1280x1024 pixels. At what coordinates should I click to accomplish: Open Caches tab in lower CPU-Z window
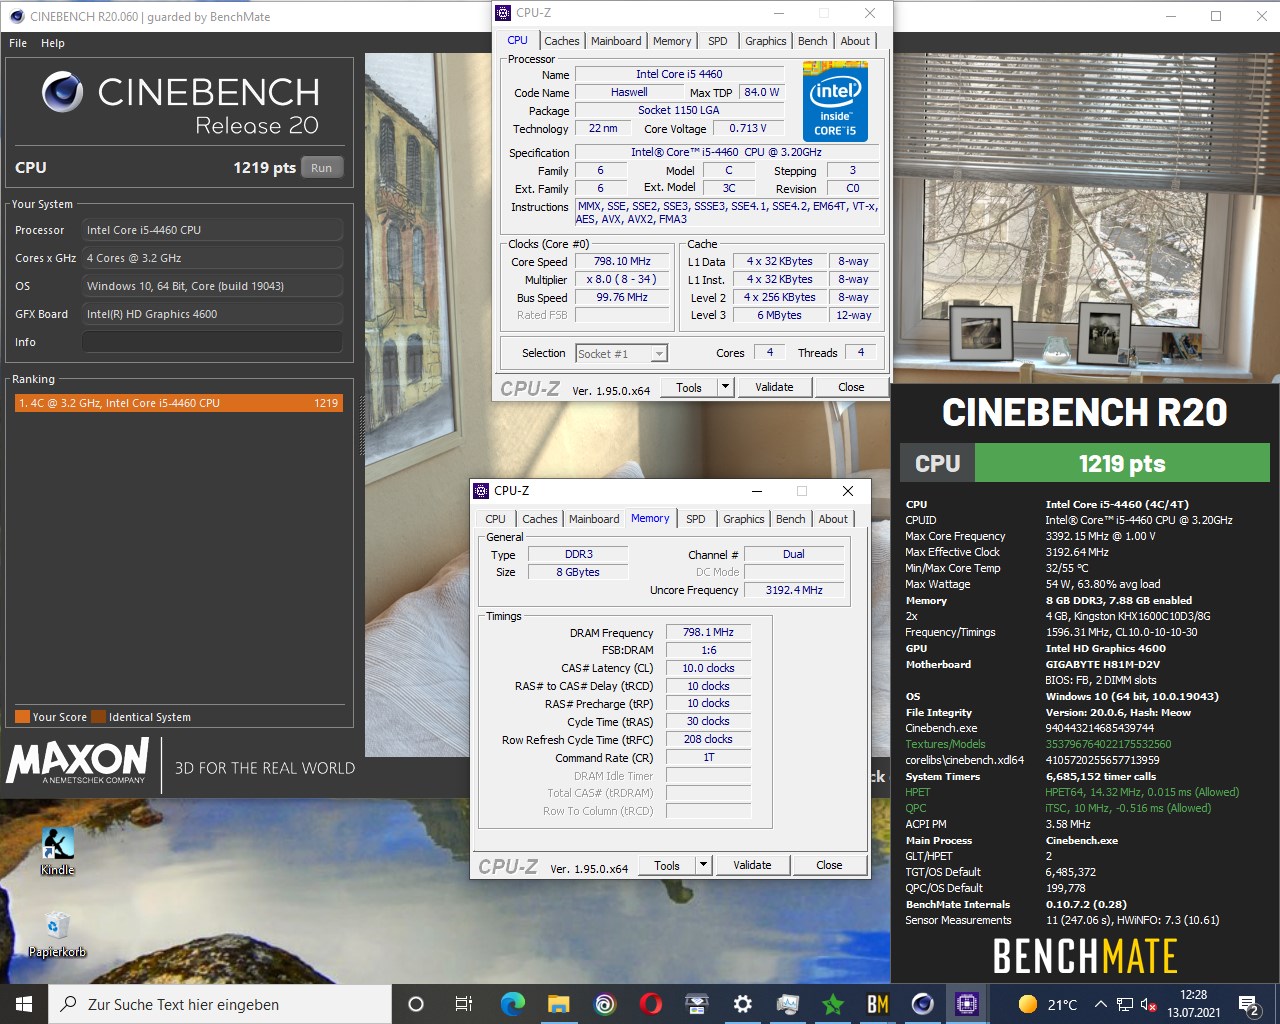coord(539,519)
